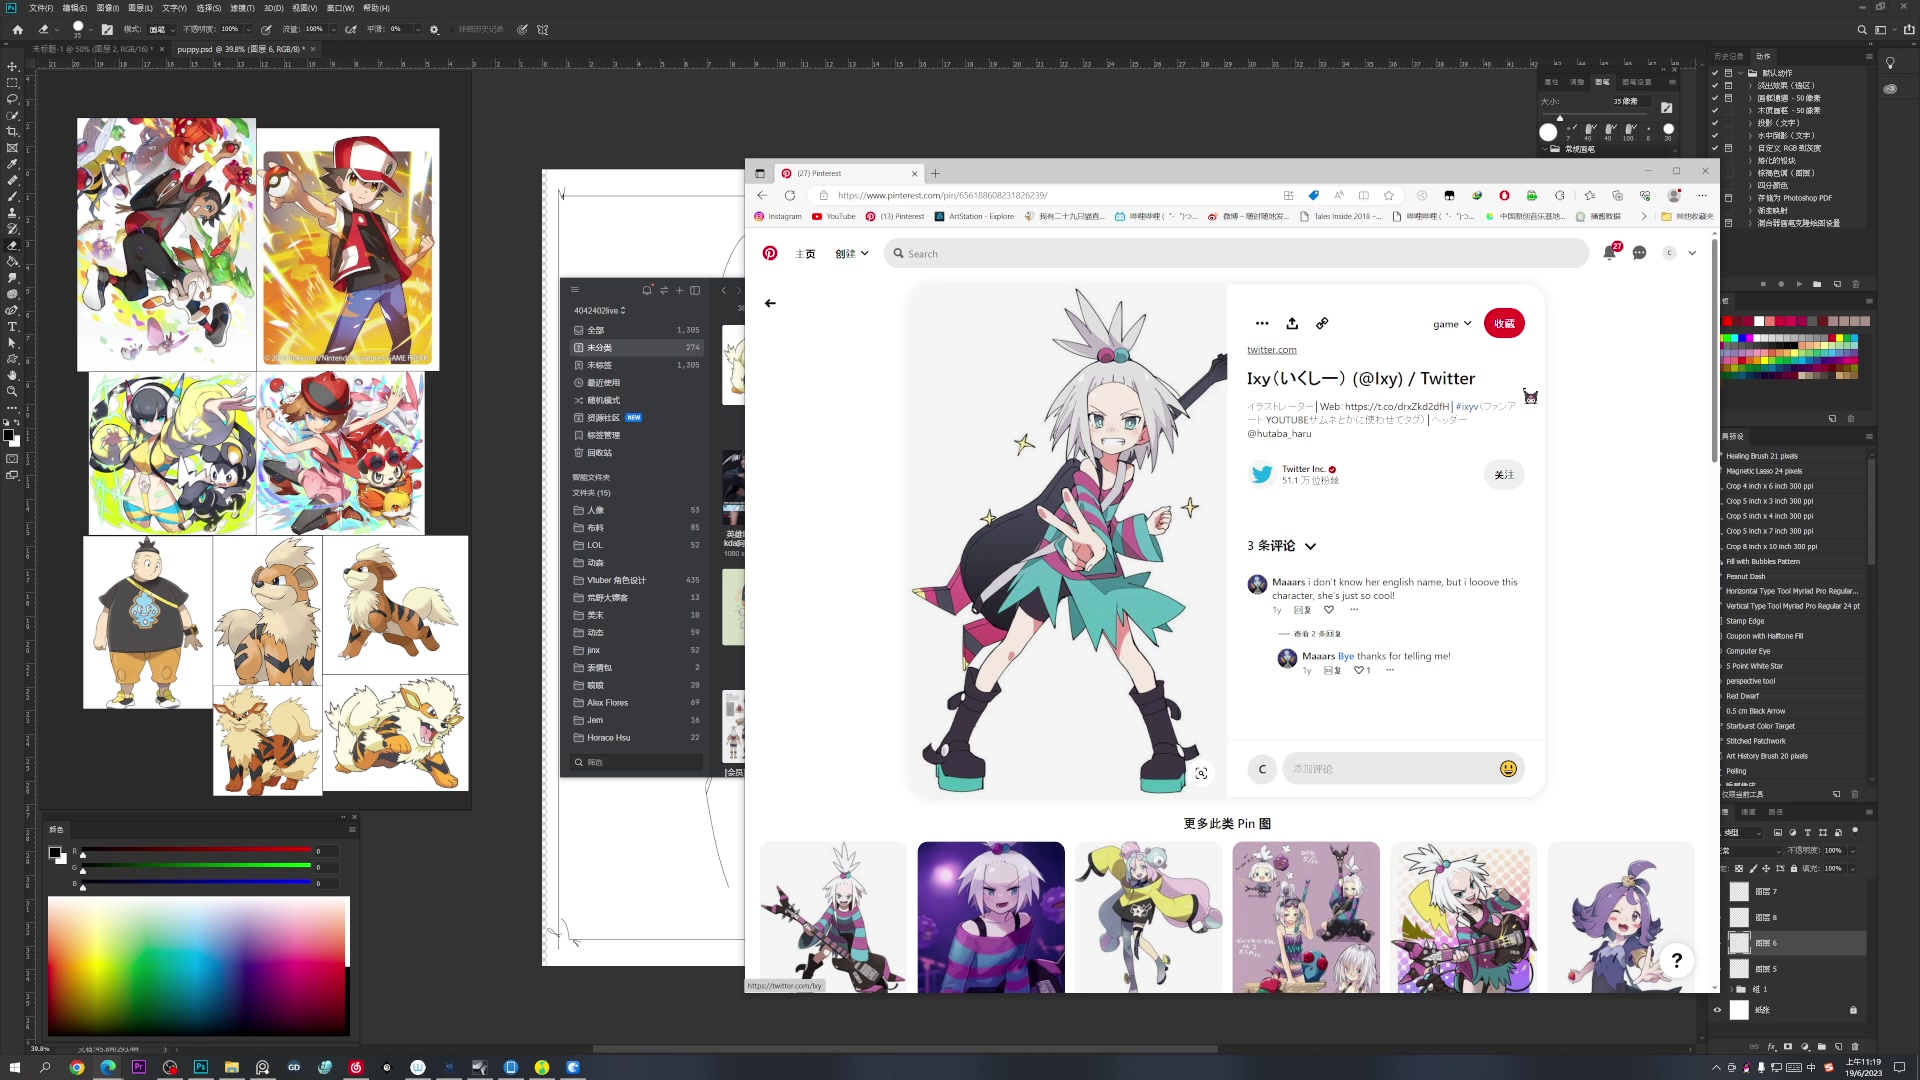Go back with Pinterest left arrow

[x=770, y=303]
